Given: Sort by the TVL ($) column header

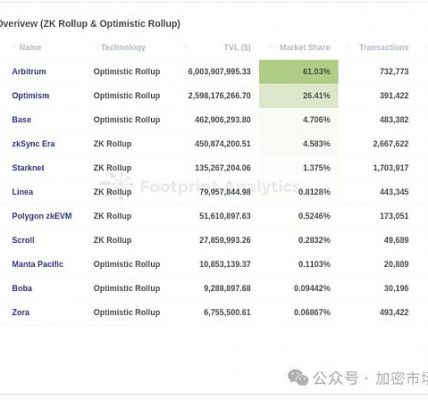Looking at the screenshot, I should 237,47.
